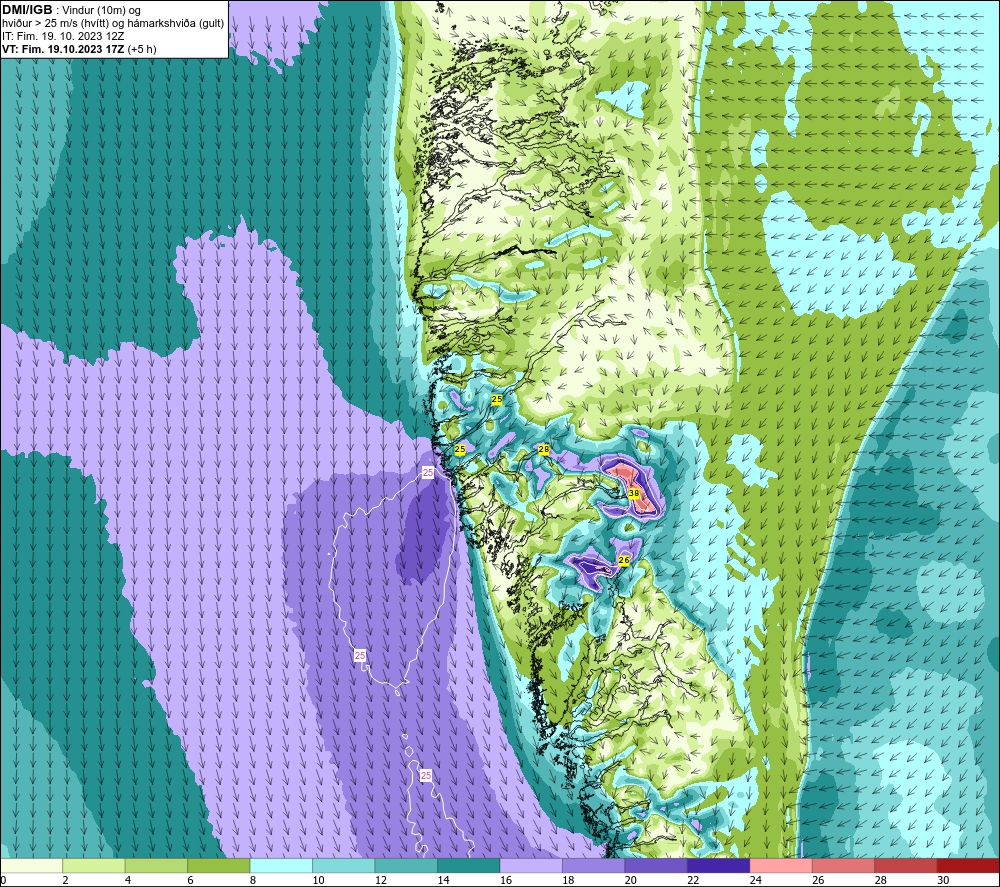Screen dimensions: 1000x887
Task: Click the '(+5 h)' forecast offset text
Action: pyautogui.click(x=142, y=49)
